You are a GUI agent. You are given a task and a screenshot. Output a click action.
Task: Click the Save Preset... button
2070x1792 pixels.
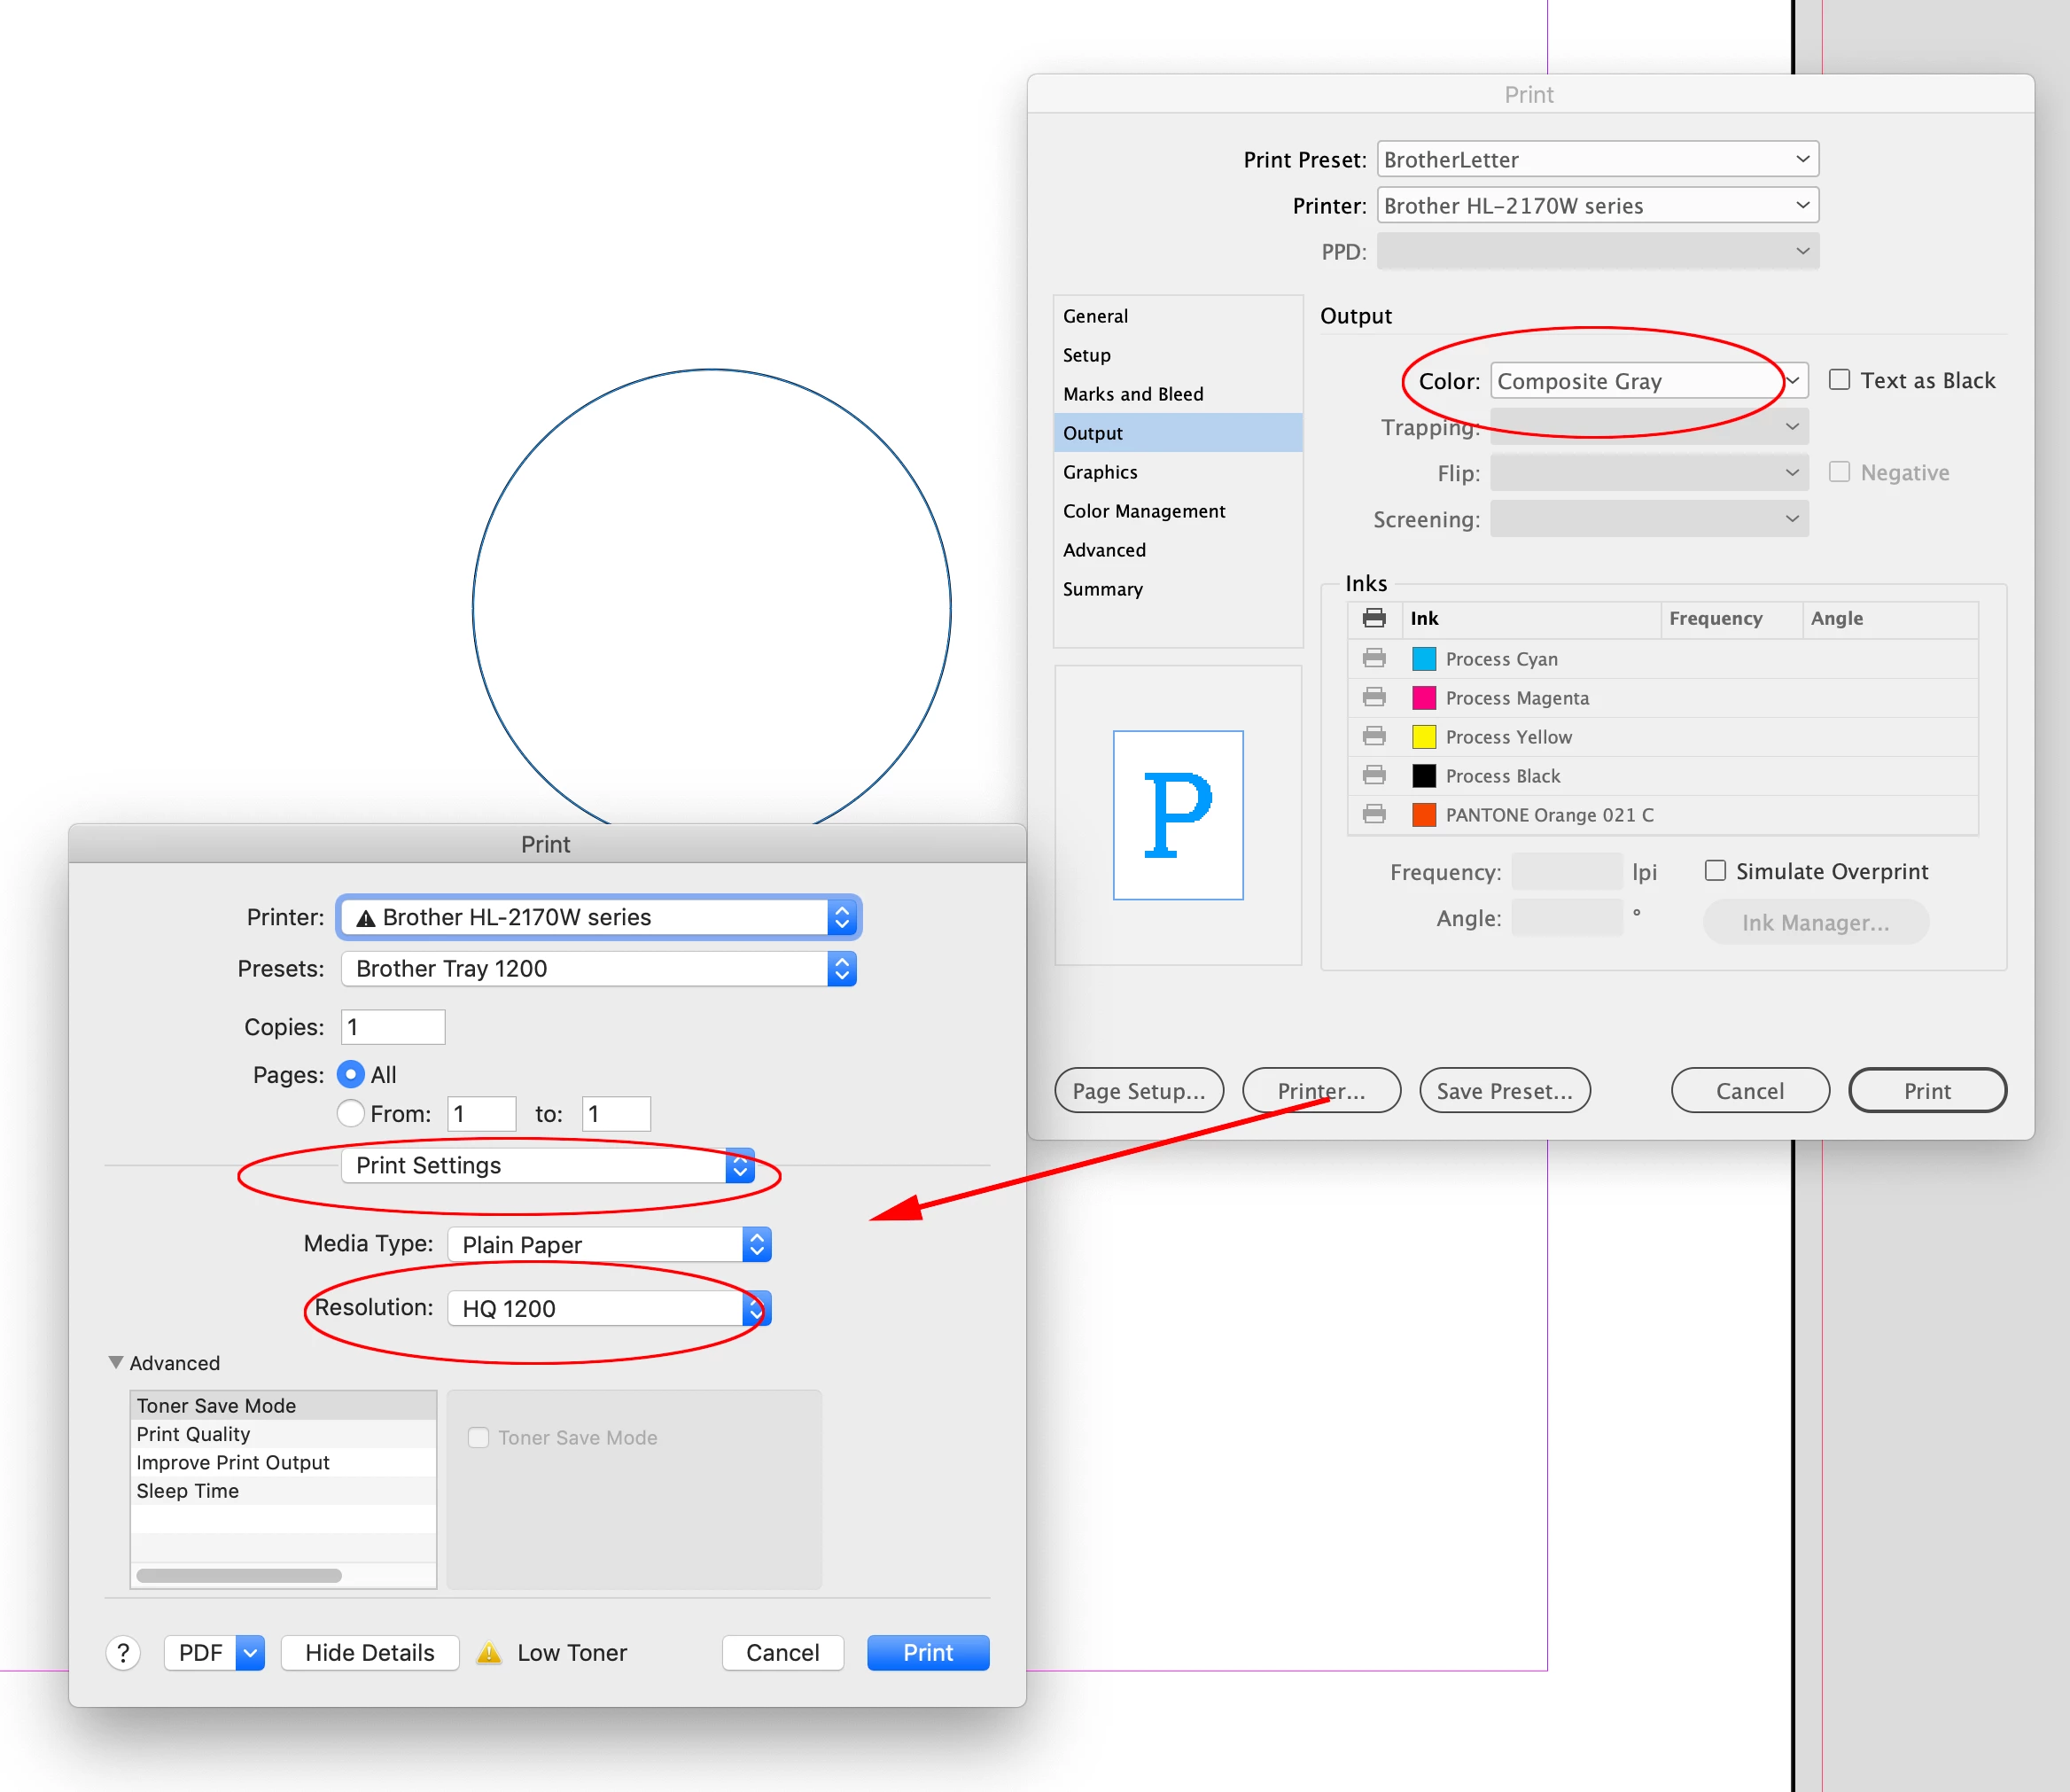pos(1504,1090)
